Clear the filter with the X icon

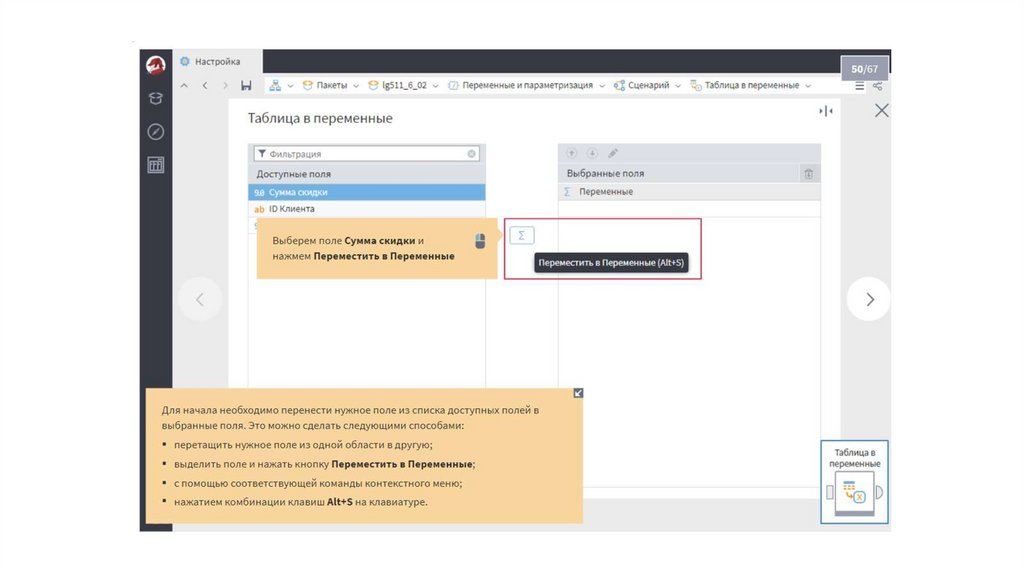472,154
